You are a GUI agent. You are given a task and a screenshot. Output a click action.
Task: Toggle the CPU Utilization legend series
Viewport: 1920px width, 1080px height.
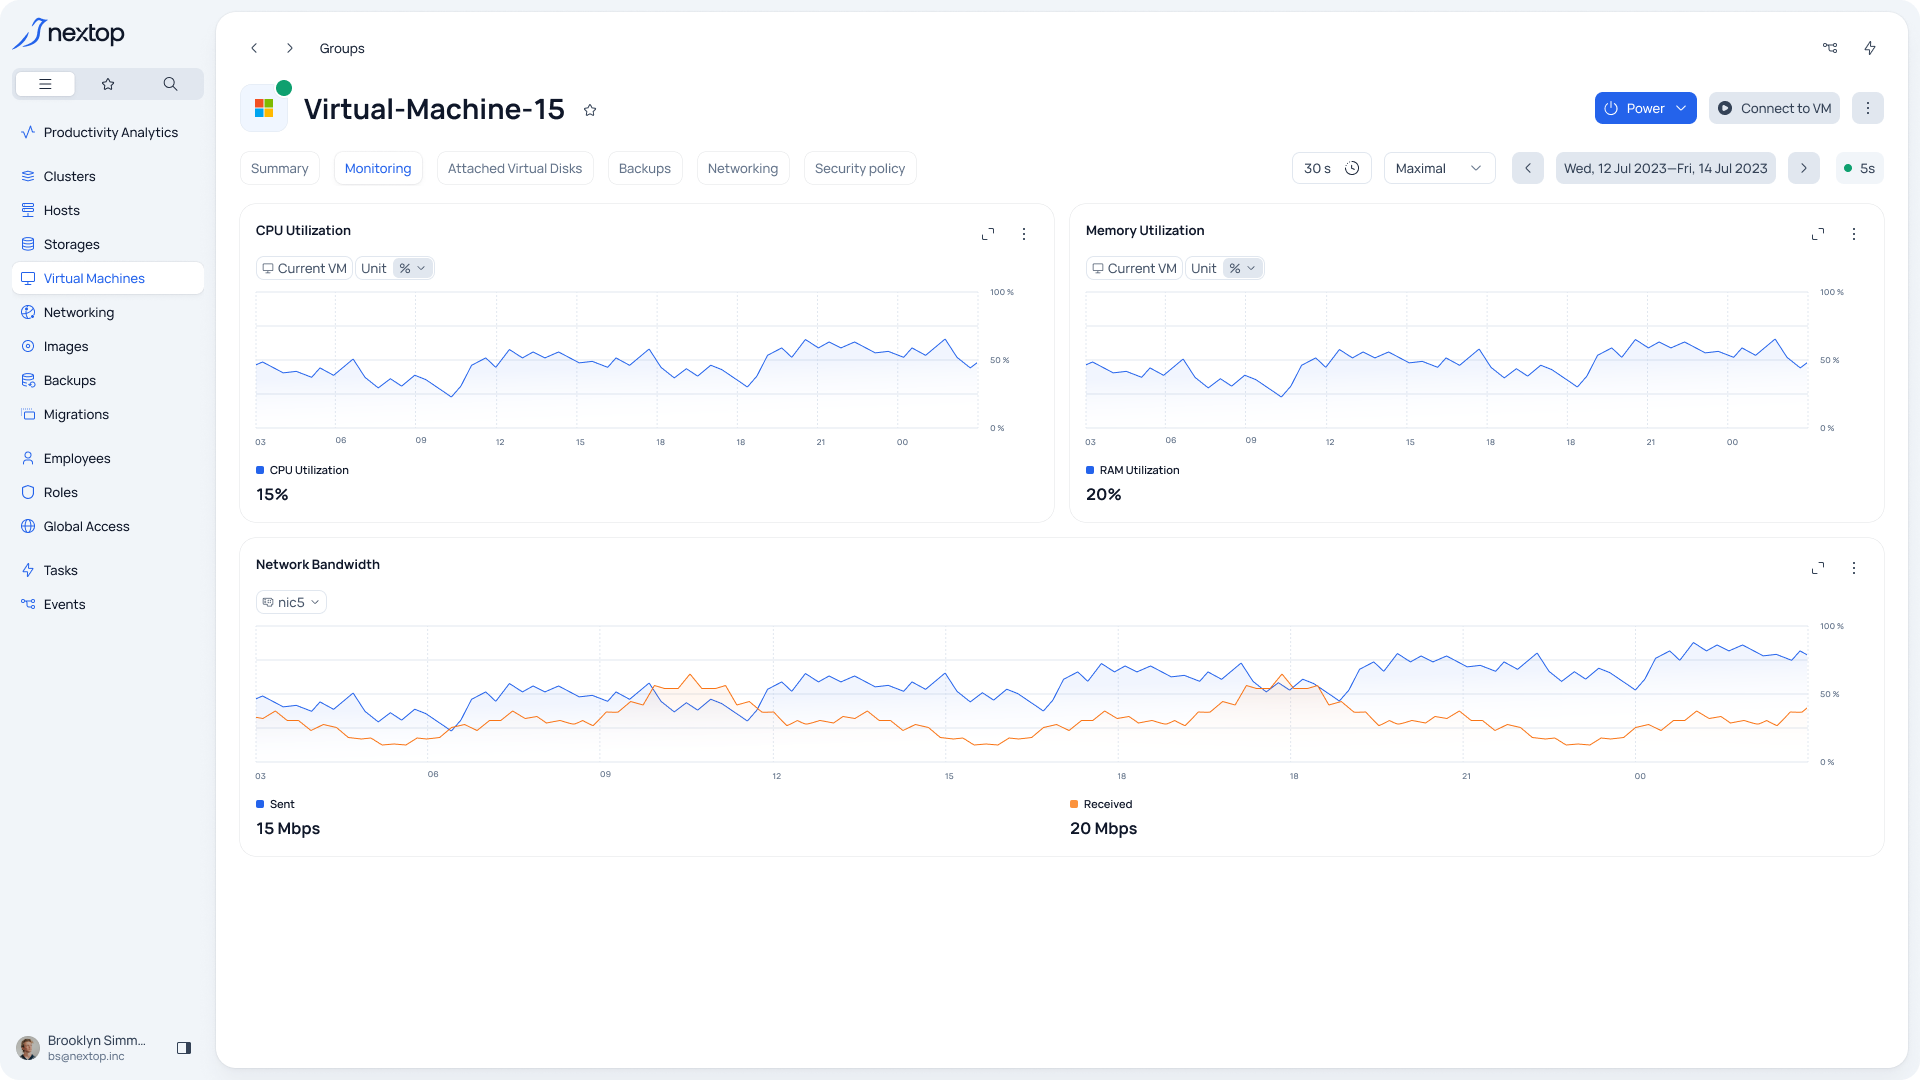303,470
